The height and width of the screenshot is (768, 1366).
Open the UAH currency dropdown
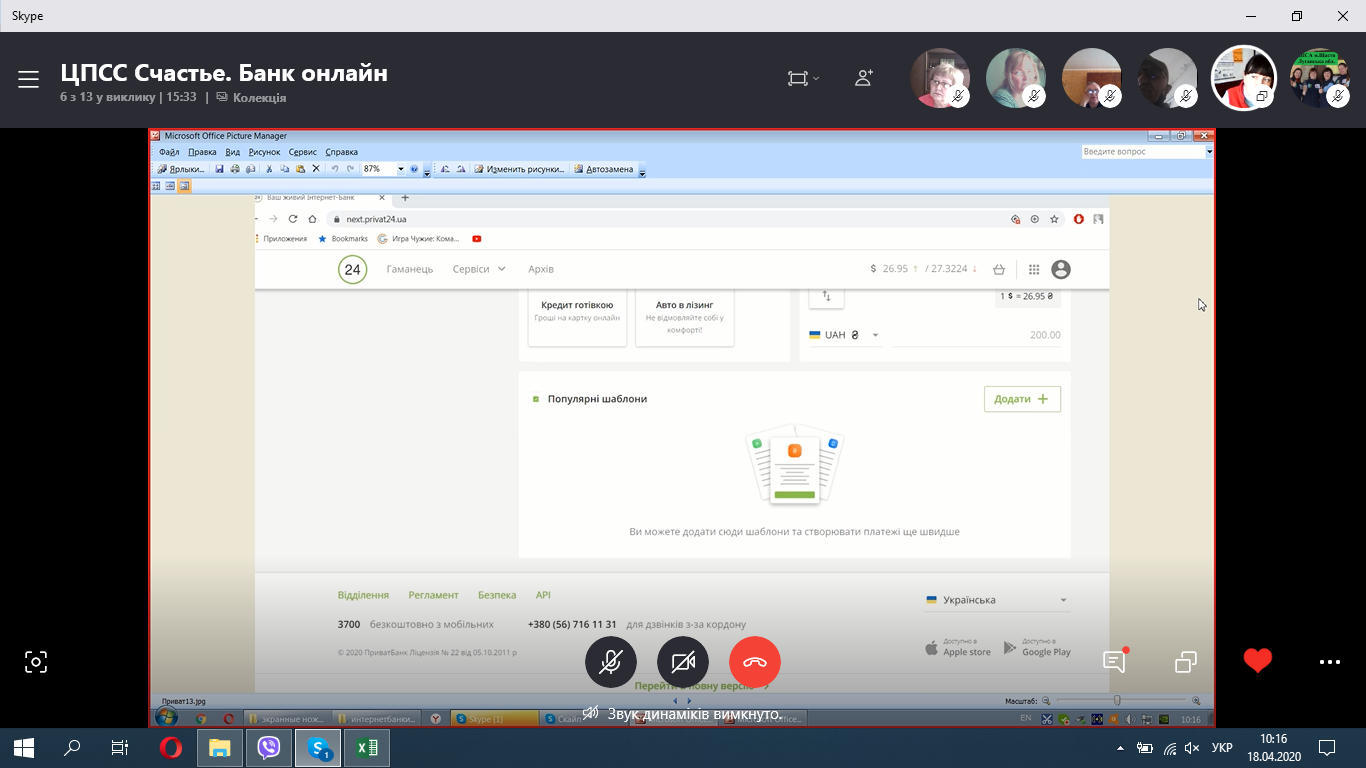coord(845,335)
